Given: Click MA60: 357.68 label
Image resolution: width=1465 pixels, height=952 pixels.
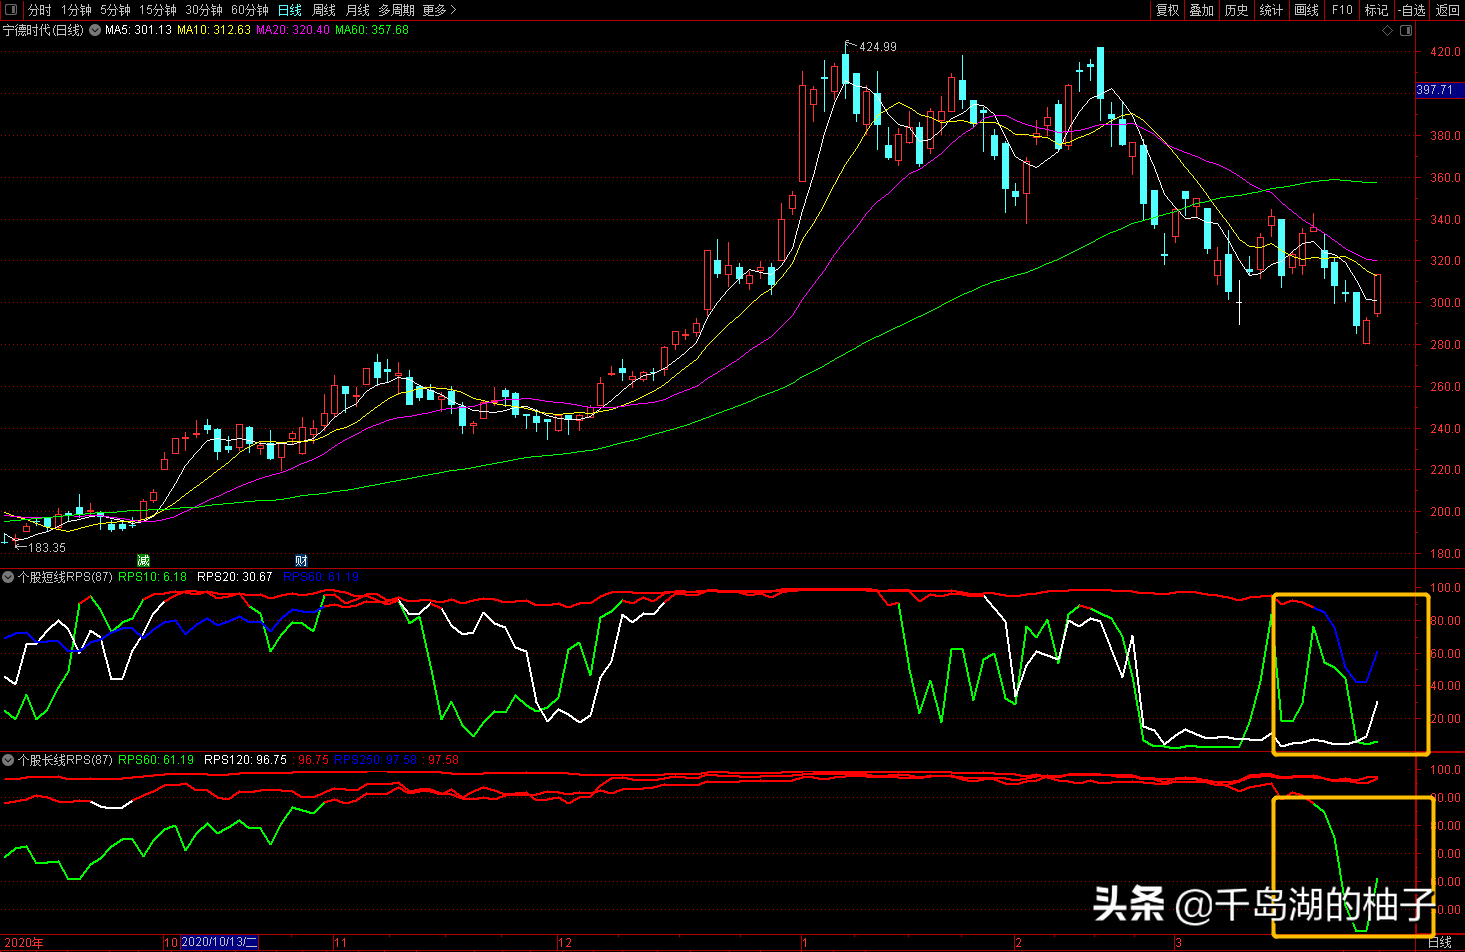Looking at the screenshot, I should point(372,30).
